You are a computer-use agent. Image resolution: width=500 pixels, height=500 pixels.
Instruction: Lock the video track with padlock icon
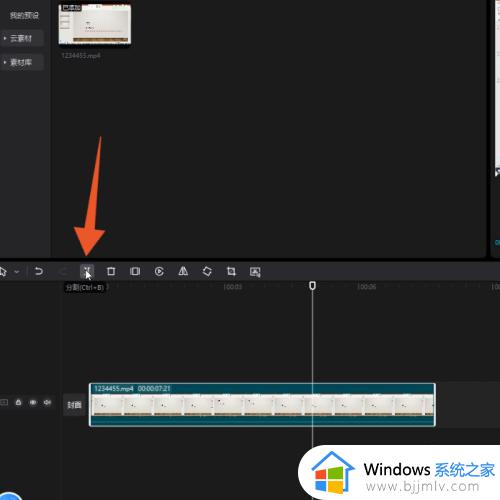(x=19, y=402)
